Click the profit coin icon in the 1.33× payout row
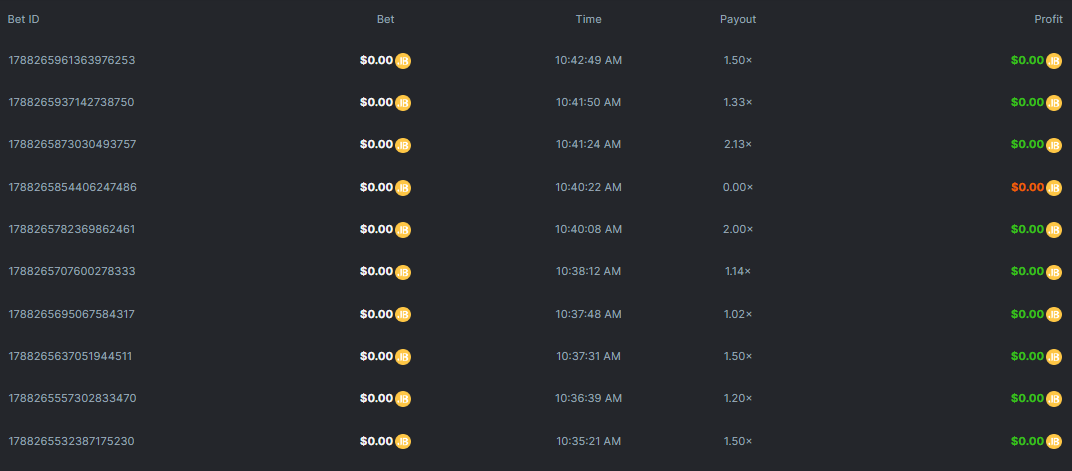1072x471 pixels. (x=1054, y=103)
